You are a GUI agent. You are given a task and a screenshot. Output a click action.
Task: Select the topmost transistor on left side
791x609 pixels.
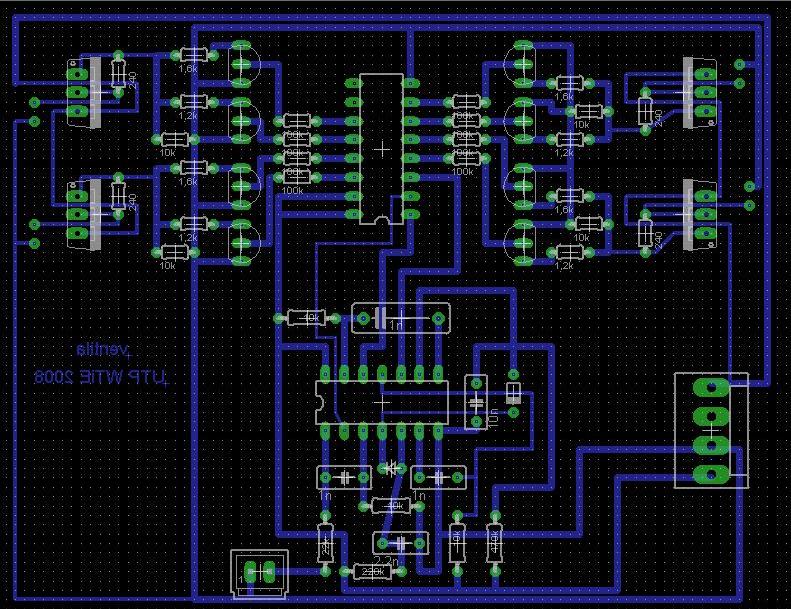[243, 64]
